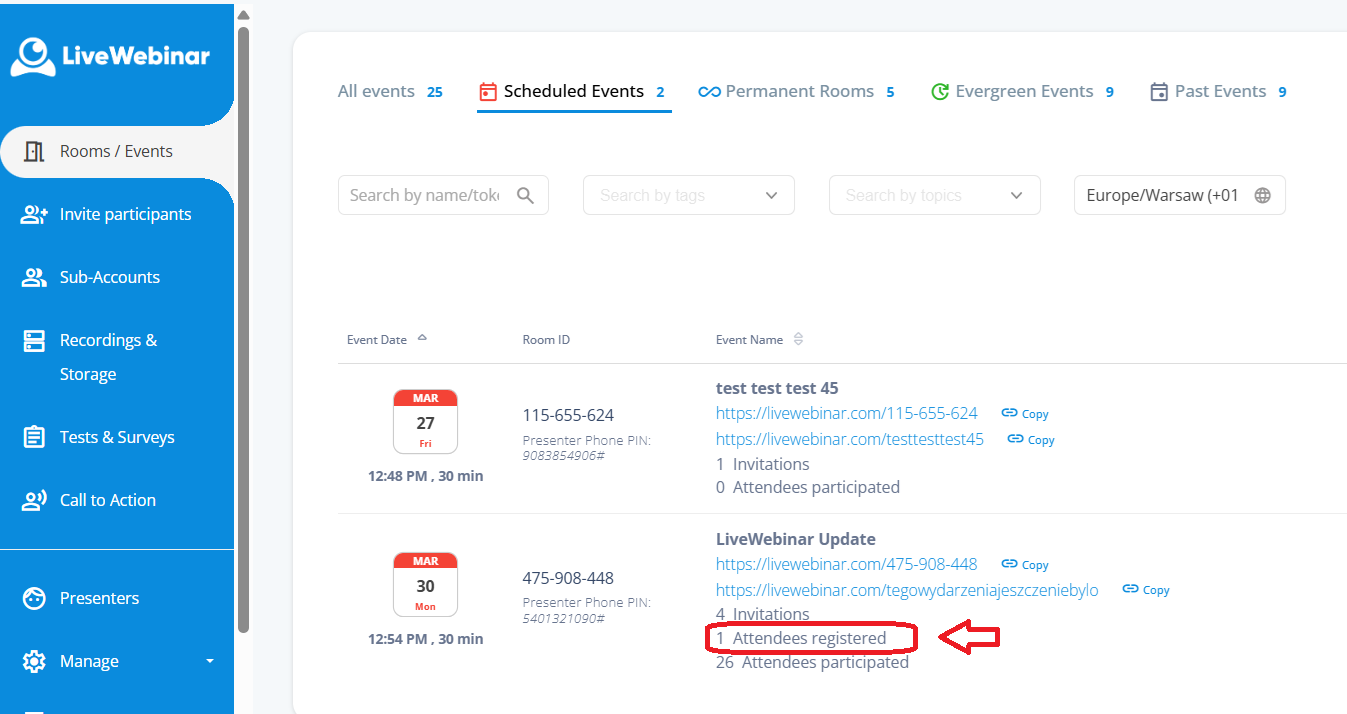The width and height of the screenshot is (1347, 714).
Task: Open the Presenters section in sidebar
Action: pyautogui.click(x=99, y=598)
